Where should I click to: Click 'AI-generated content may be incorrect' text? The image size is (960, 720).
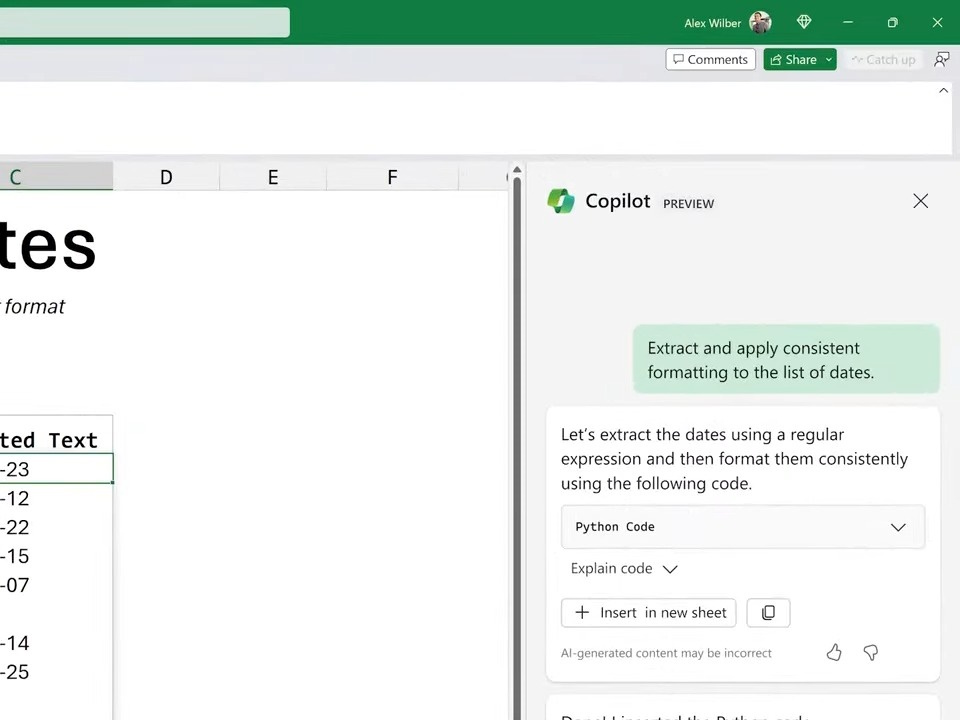tap(666, 653)
